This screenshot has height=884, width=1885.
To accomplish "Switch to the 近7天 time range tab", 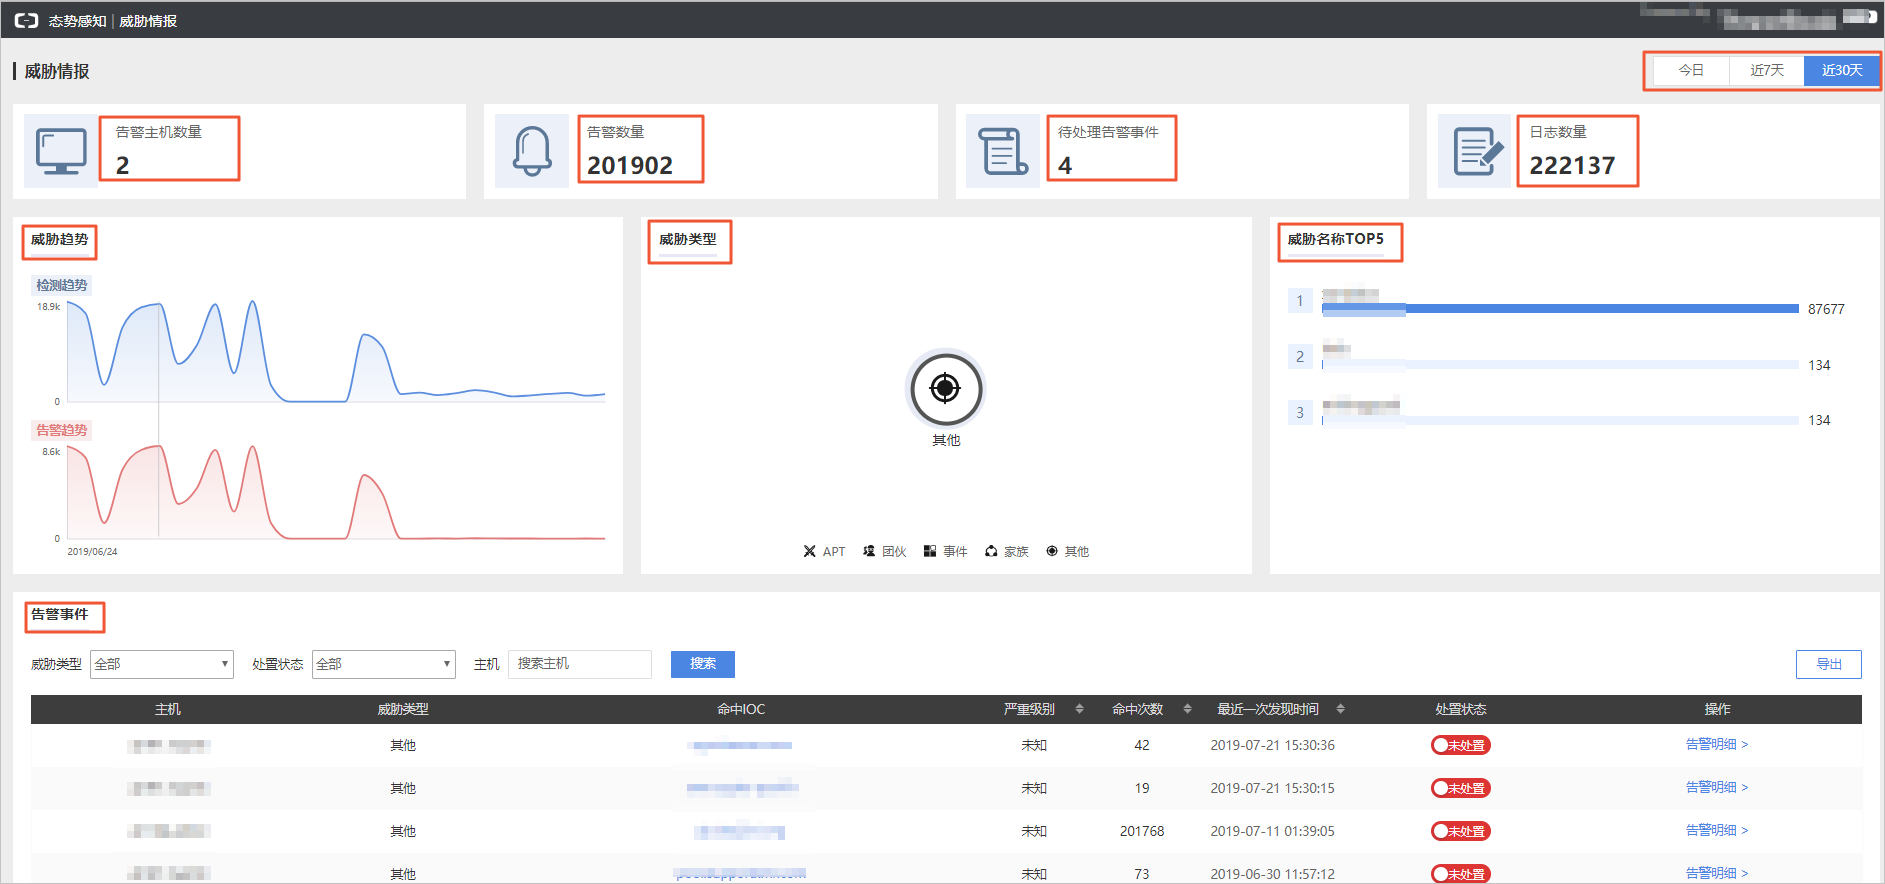I will (1767, 70).
